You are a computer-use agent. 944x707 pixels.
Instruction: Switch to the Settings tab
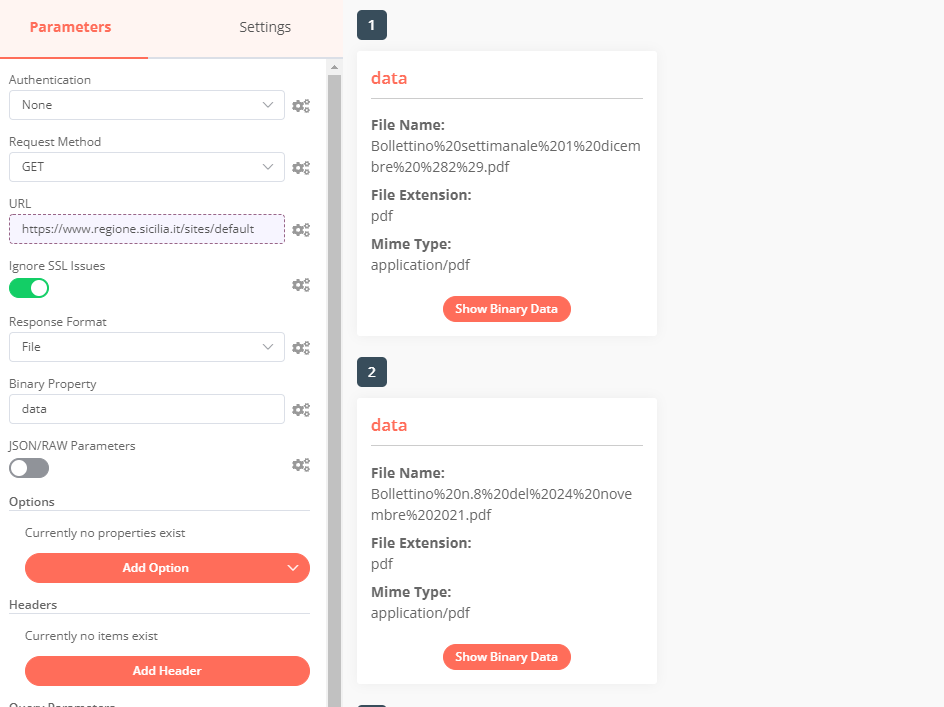pyautogui.click(x=265, y=27)
